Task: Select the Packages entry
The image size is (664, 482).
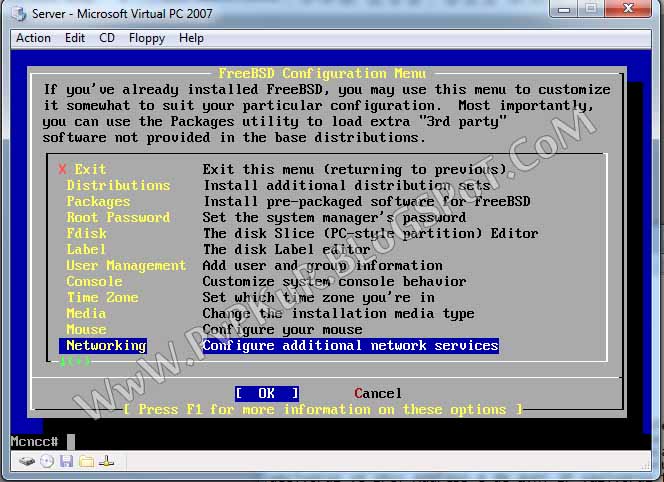Action: (x=98, y=202)
